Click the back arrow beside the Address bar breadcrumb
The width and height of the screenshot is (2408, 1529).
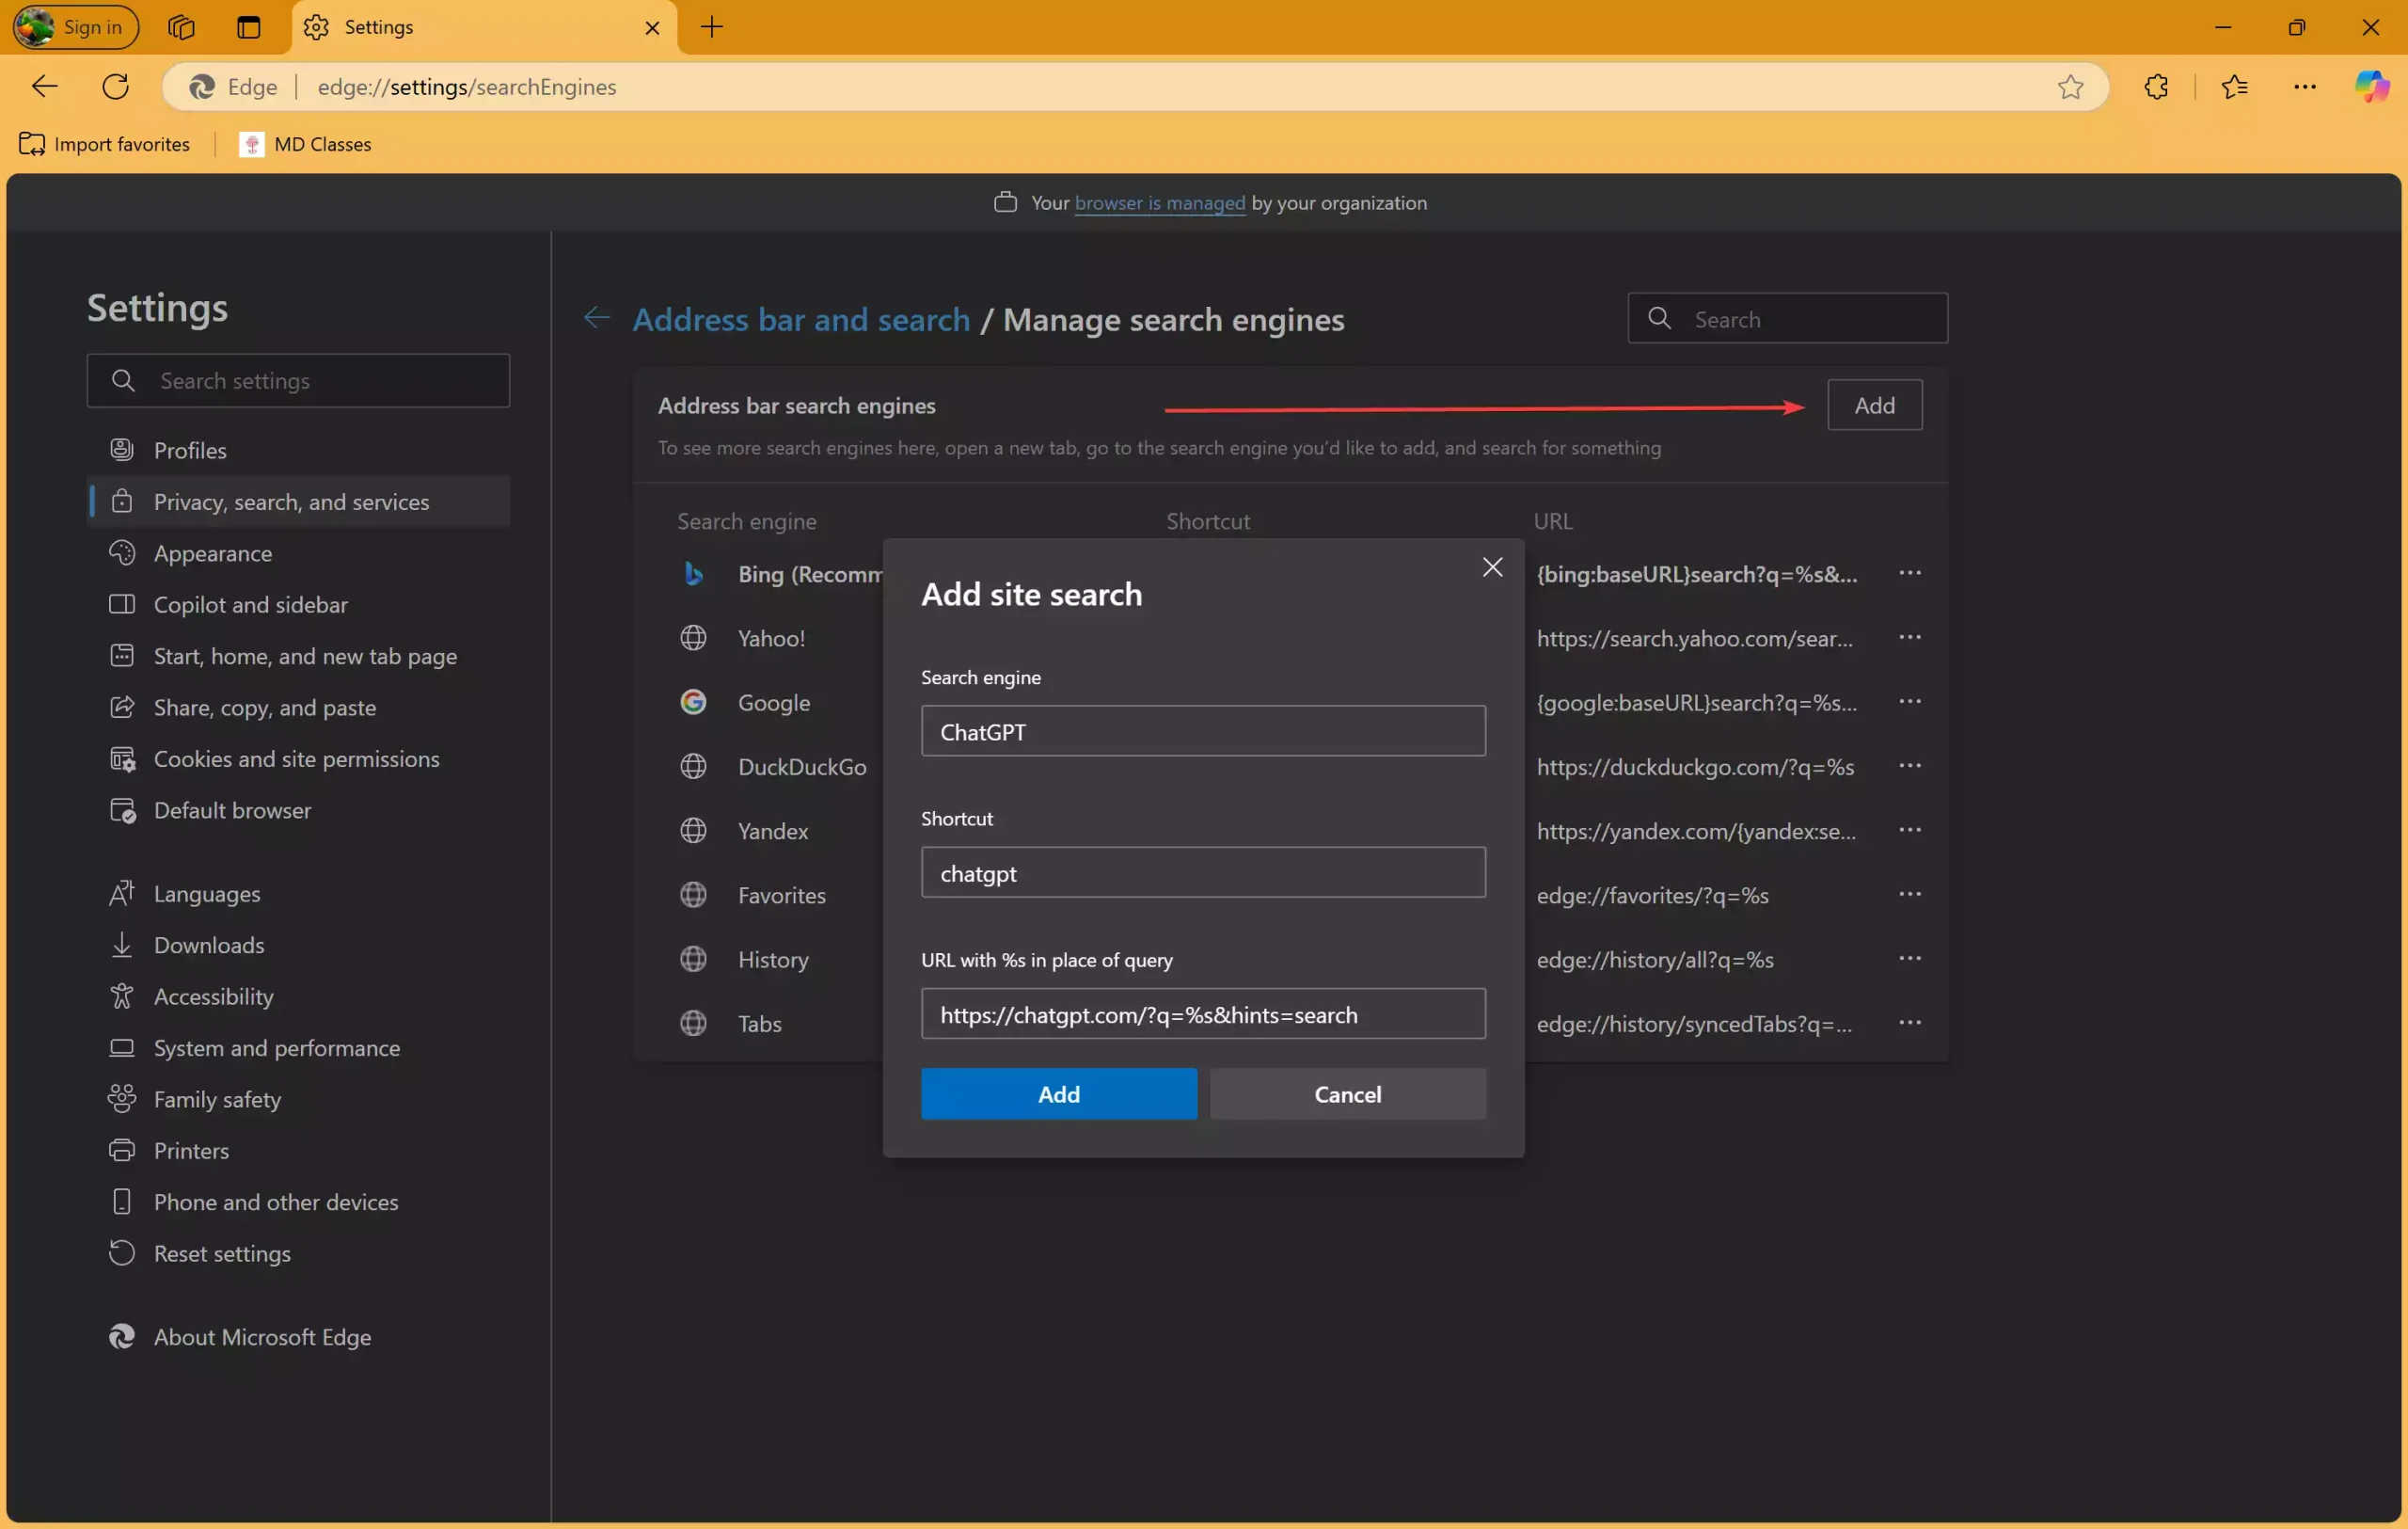597,318
